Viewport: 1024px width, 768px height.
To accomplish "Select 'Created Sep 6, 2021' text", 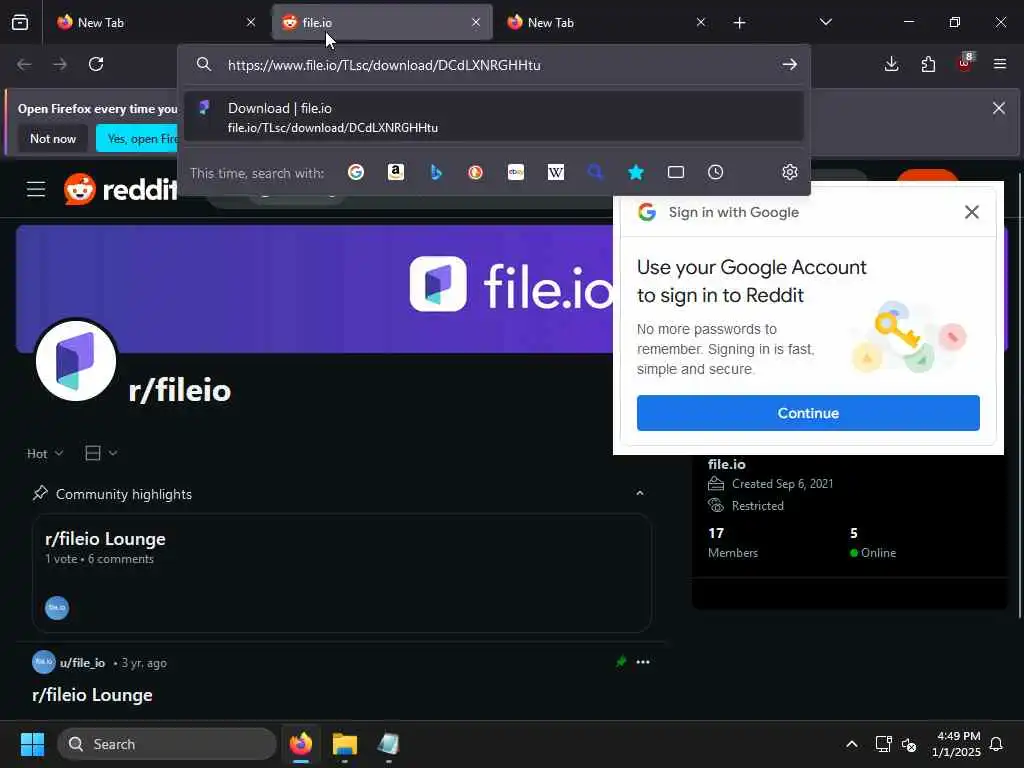I will [782, 484].
